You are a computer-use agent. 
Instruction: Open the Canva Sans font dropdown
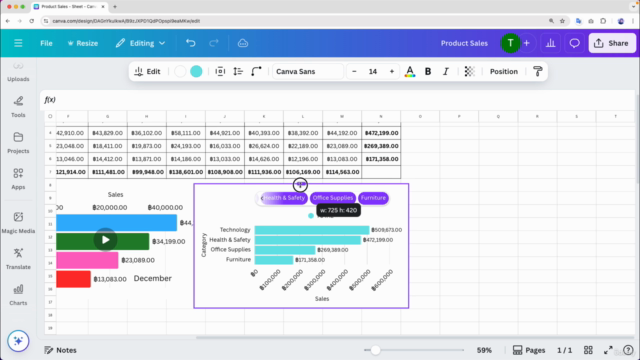coord(308,71)
